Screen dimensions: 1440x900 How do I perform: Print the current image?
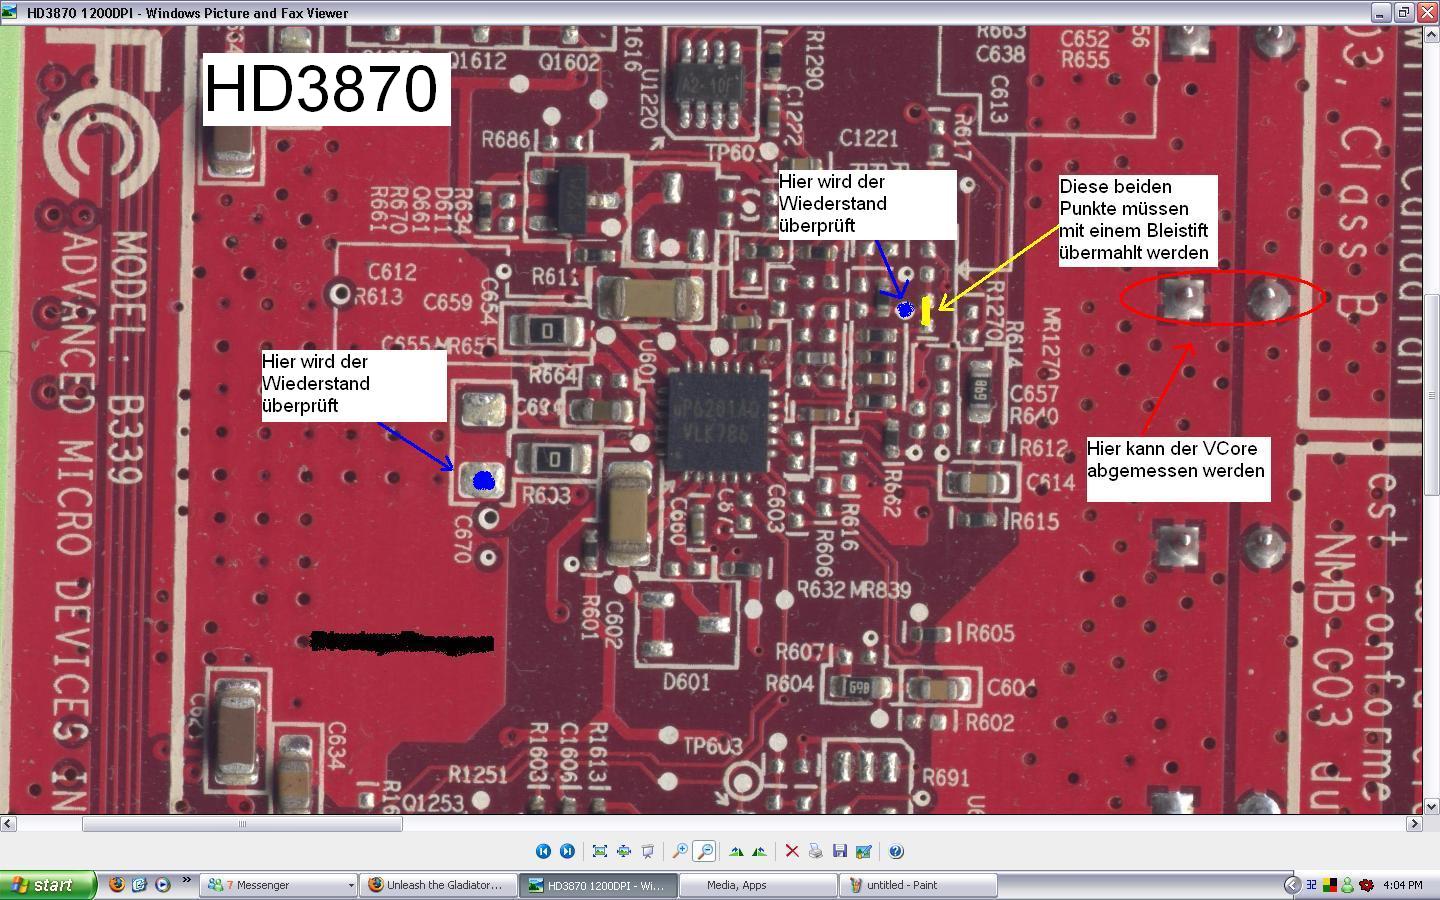pyautogui.click(x=816, y=851)
